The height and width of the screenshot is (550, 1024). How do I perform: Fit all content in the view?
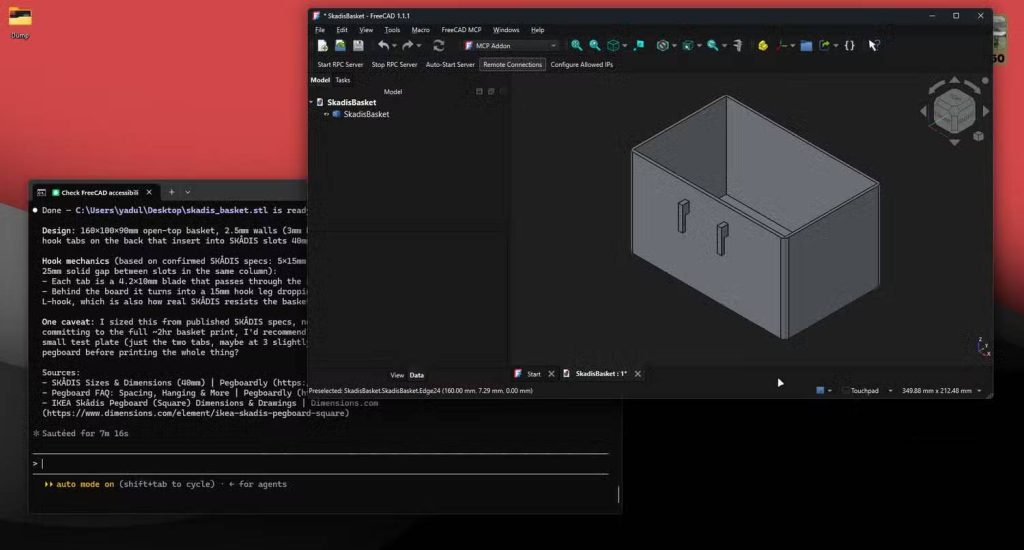(577, 46)
